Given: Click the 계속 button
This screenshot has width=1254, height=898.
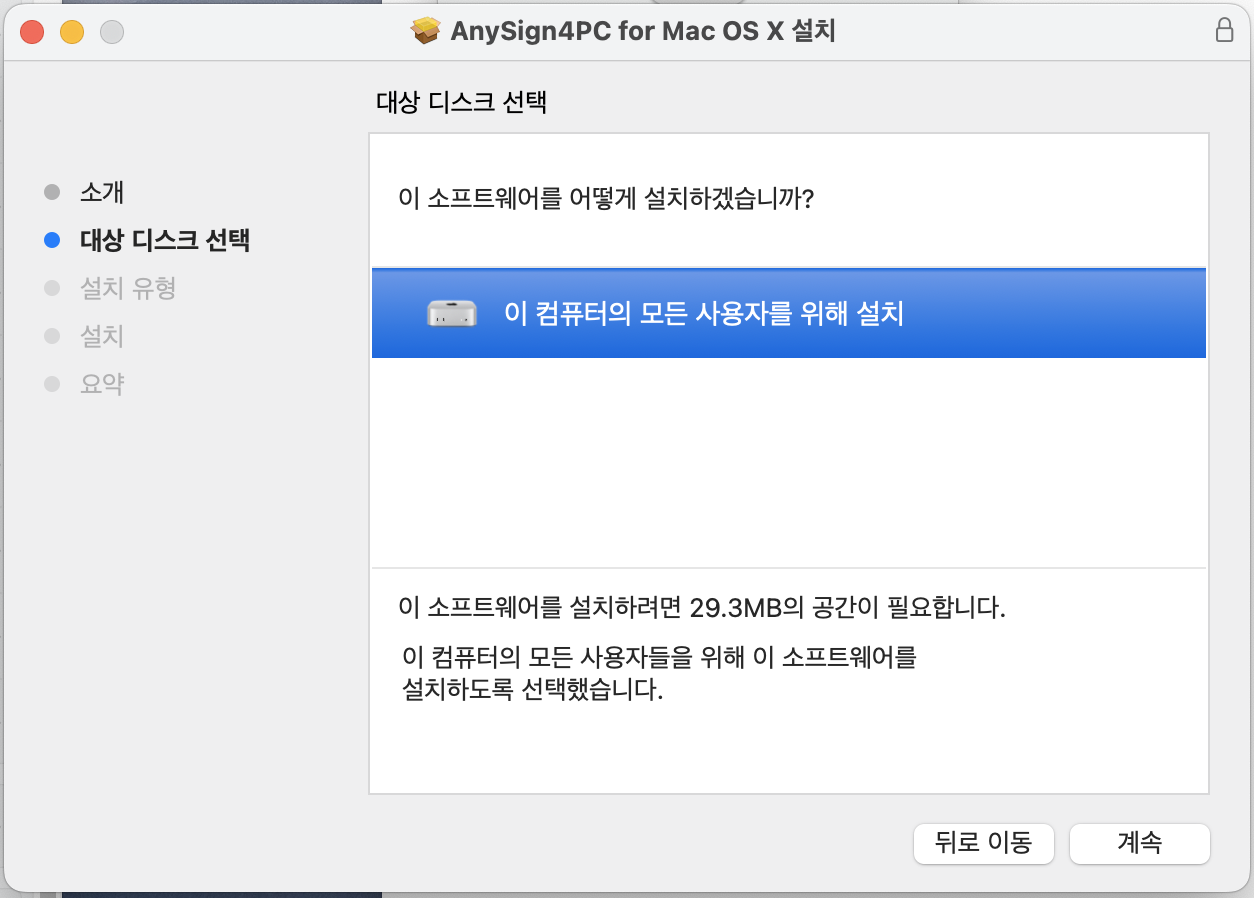Looking at the screenshot, I should click(1139, 843).
